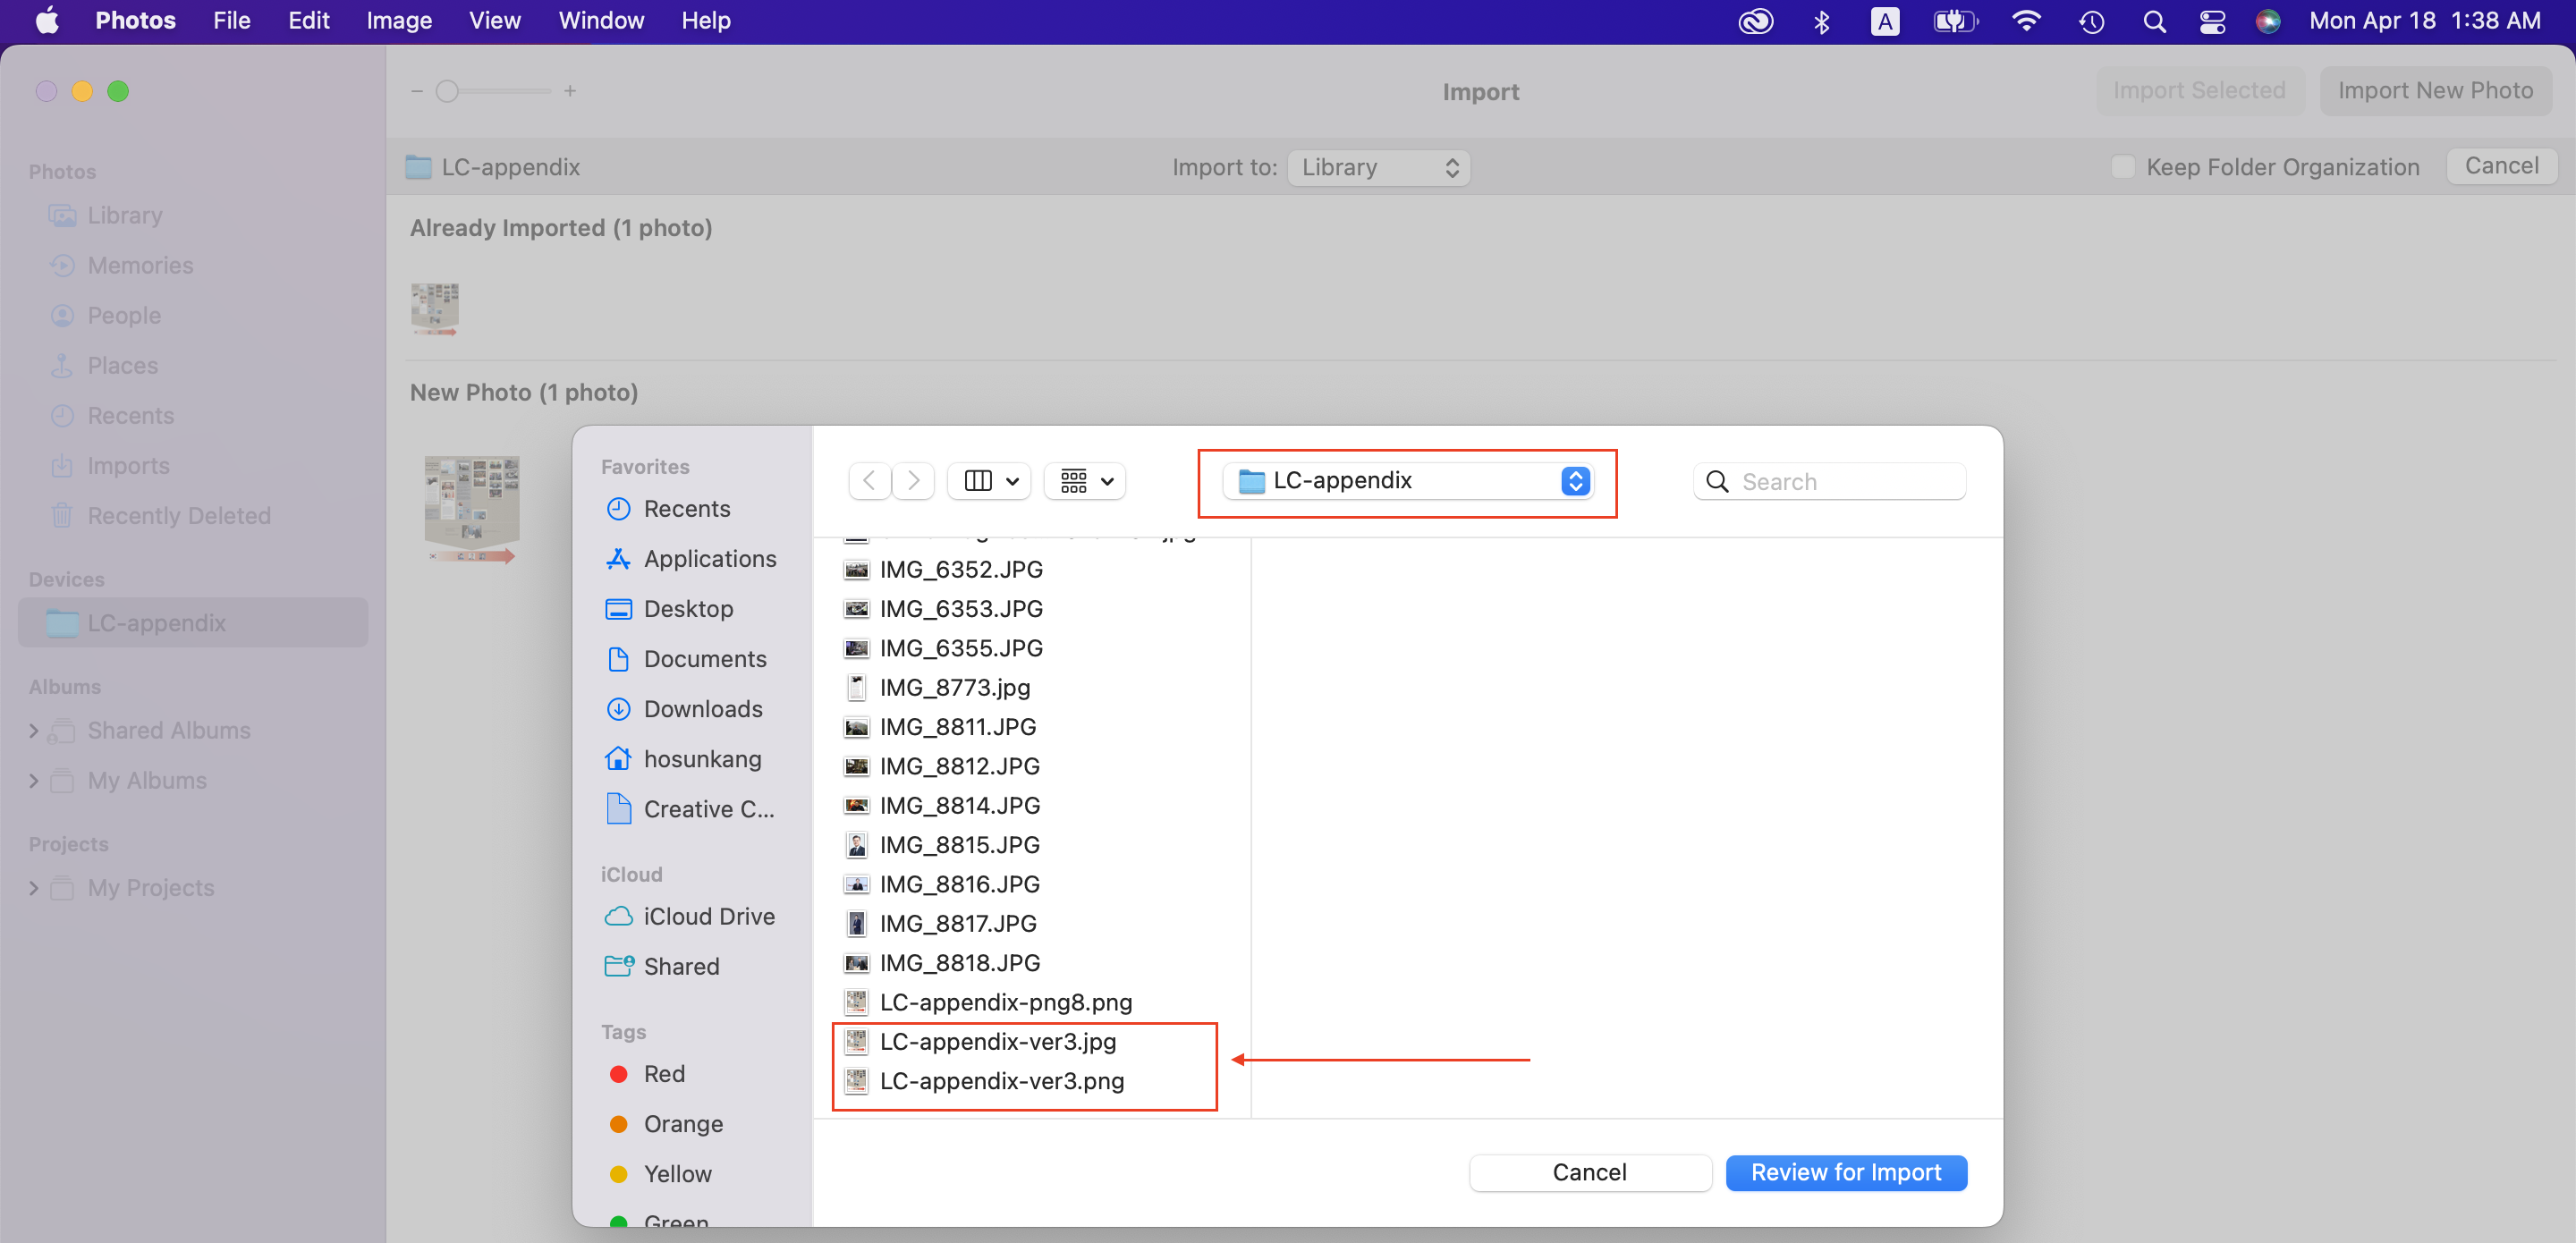Cancel the file chooser dialog
The image size is (2576, 1243).
click(1588, 1173)
